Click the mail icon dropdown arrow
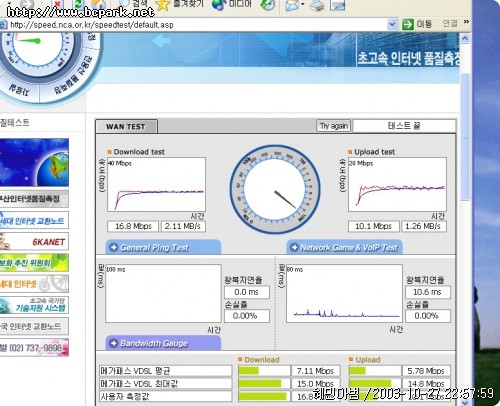The width and height of the screenshot is (500, 406). [303, 5]
